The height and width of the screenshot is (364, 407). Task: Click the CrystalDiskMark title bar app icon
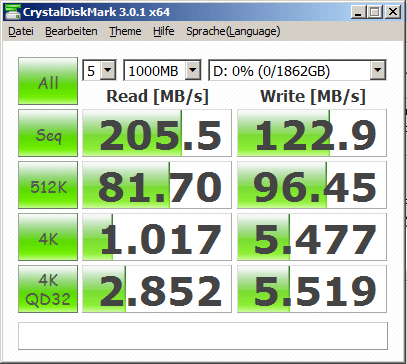[12, 11]
